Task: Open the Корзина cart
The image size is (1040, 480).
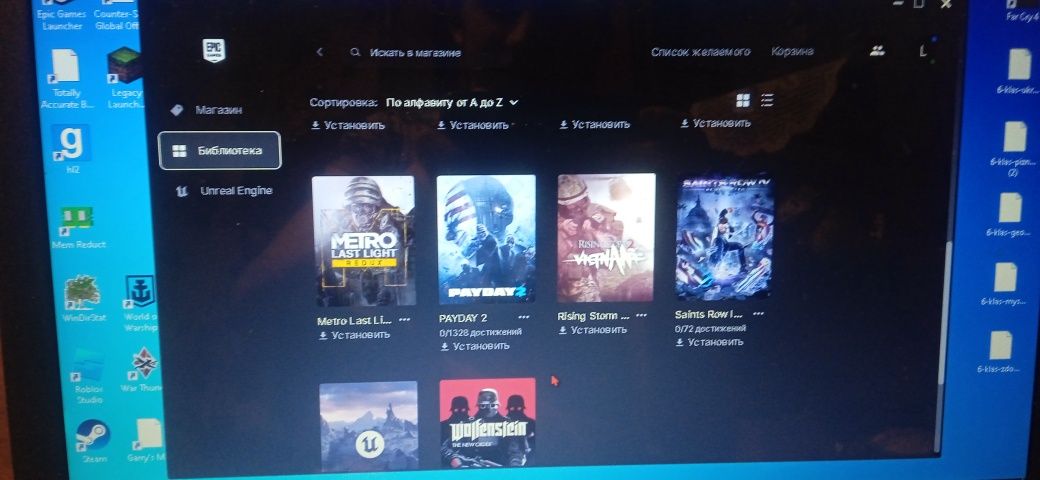Action: [x=793, y=51]
